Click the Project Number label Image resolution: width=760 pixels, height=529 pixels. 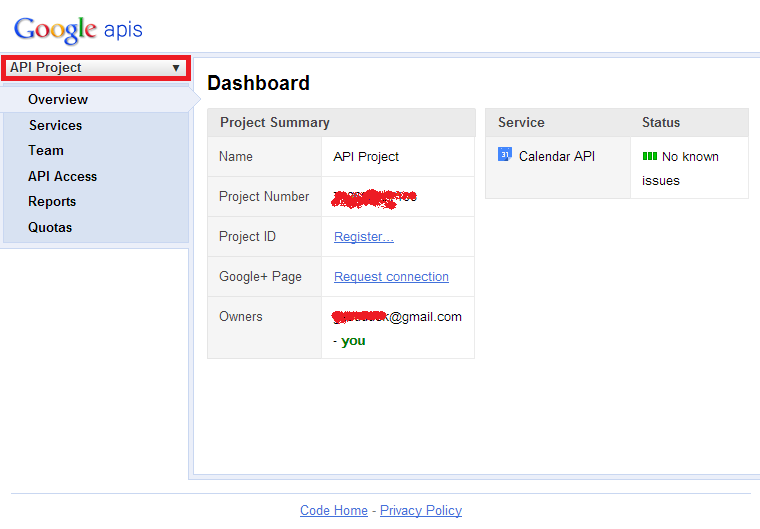264,196
